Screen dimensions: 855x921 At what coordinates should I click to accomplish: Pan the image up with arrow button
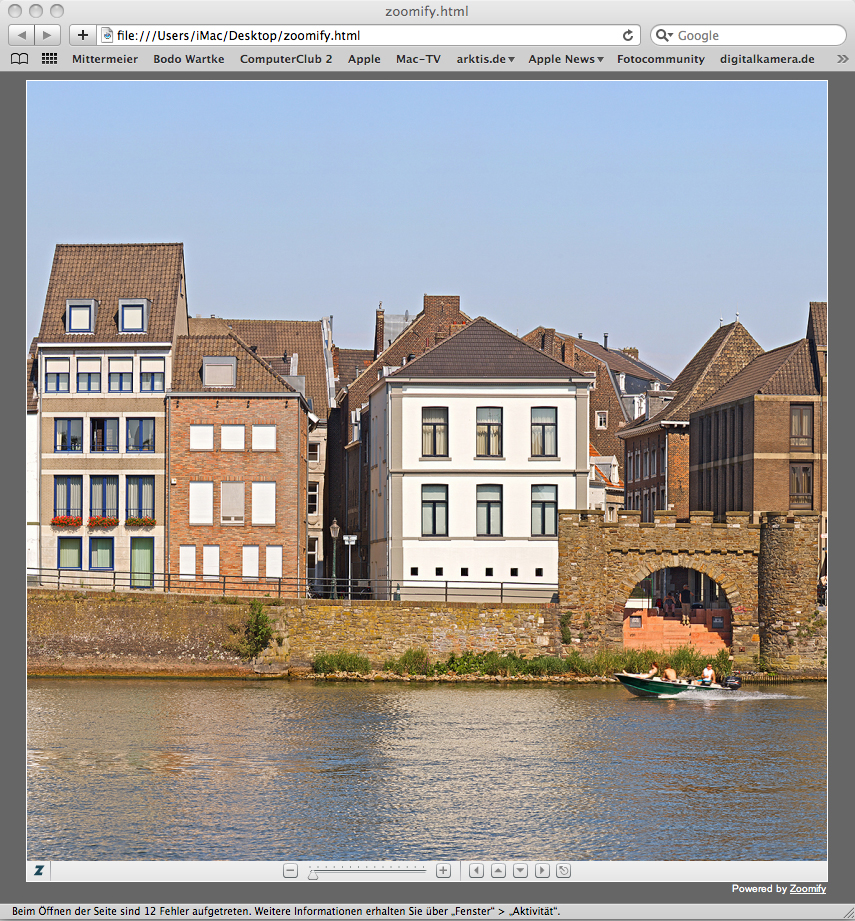coord(498,871)
